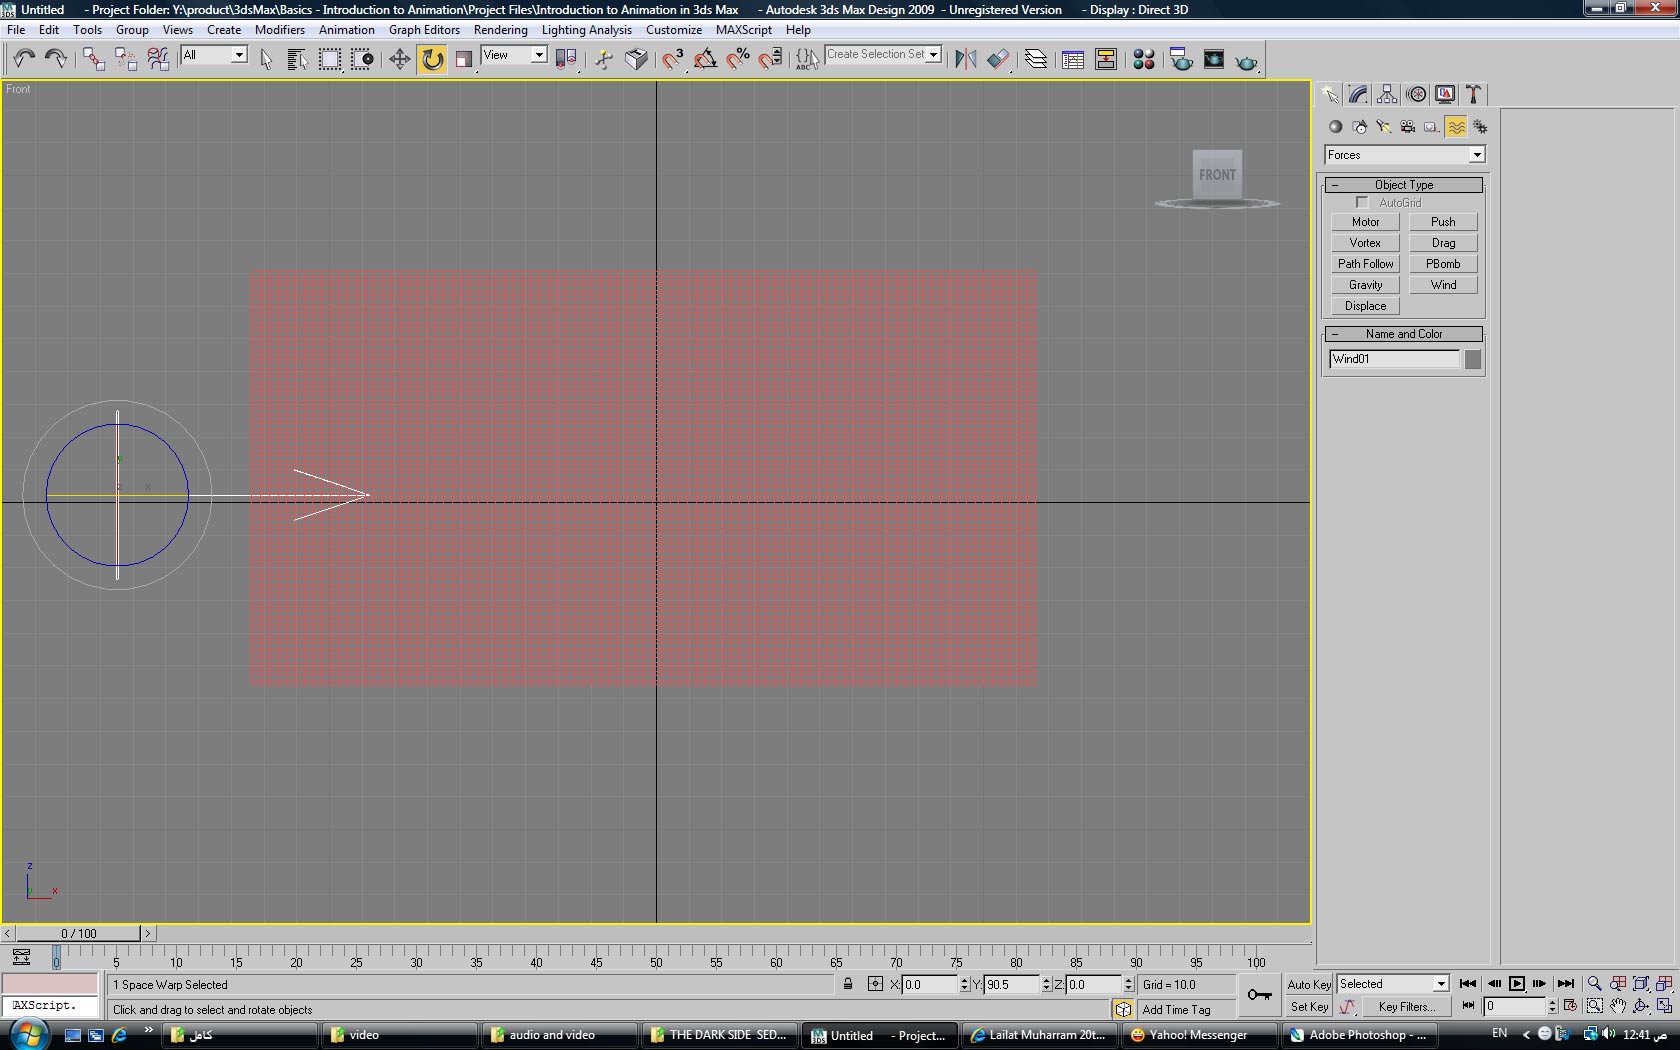Viewport: 1680px width, 1050px height.
Task: Toggle Auto Key animation mode
Action: tap(1308, 984)
